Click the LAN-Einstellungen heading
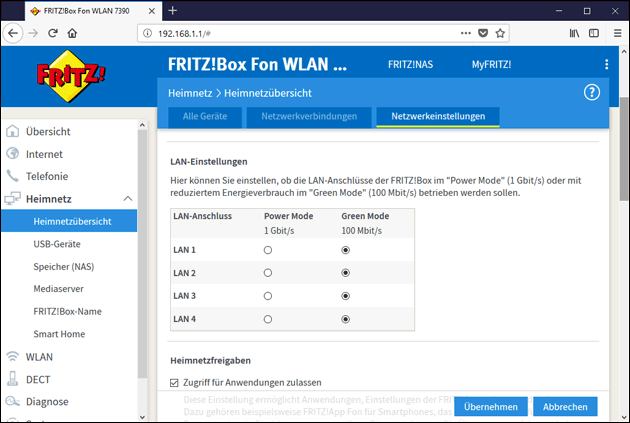 (x=209, y=161)
